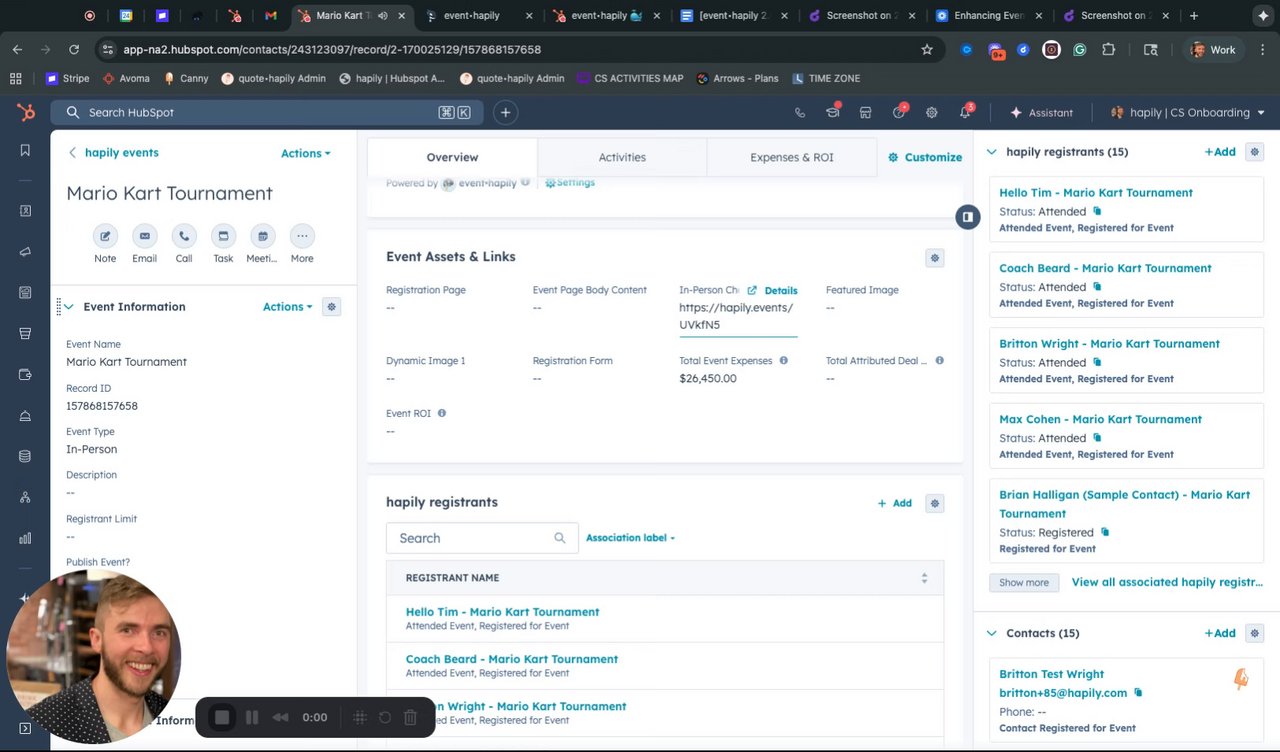Click the + Add button above registrants table

(894, 503)
